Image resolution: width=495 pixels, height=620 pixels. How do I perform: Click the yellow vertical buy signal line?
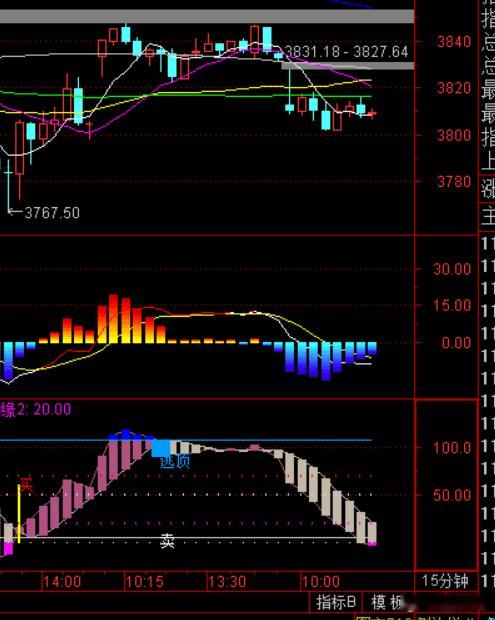(19, 514)
